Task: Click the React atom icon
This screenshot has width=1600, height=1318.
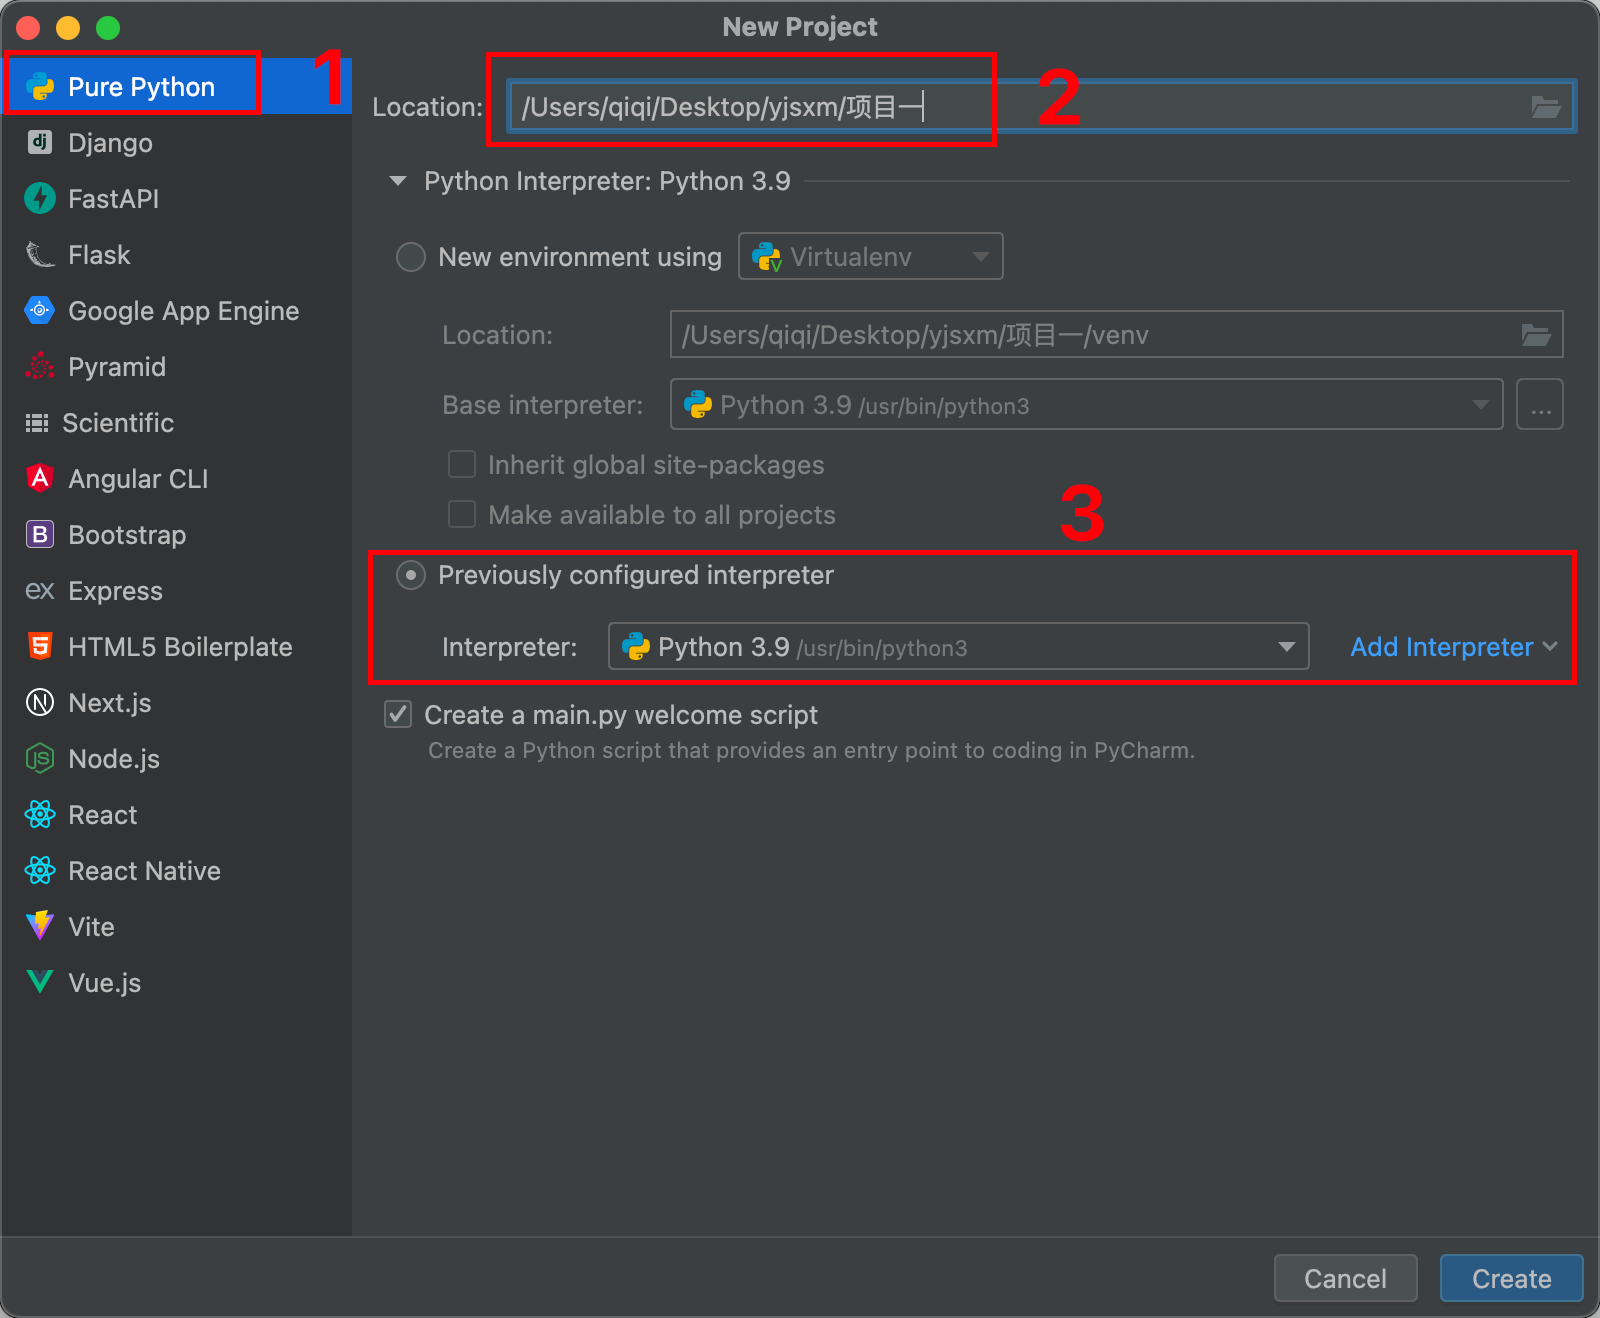Action: pos(40,814)
